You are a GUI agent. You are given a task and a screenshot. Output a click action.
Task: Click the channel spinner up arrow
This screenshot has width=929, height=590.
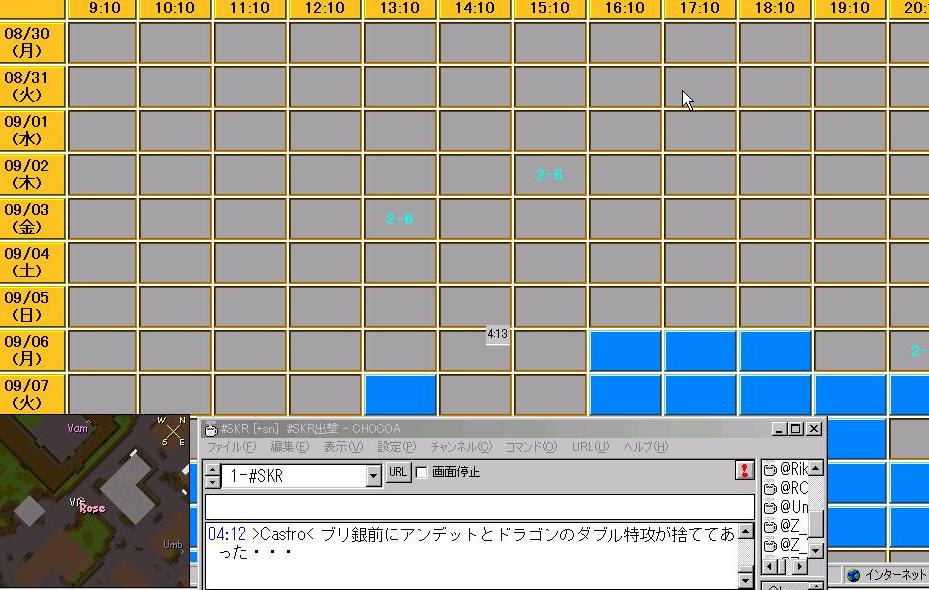coord(213,469)
